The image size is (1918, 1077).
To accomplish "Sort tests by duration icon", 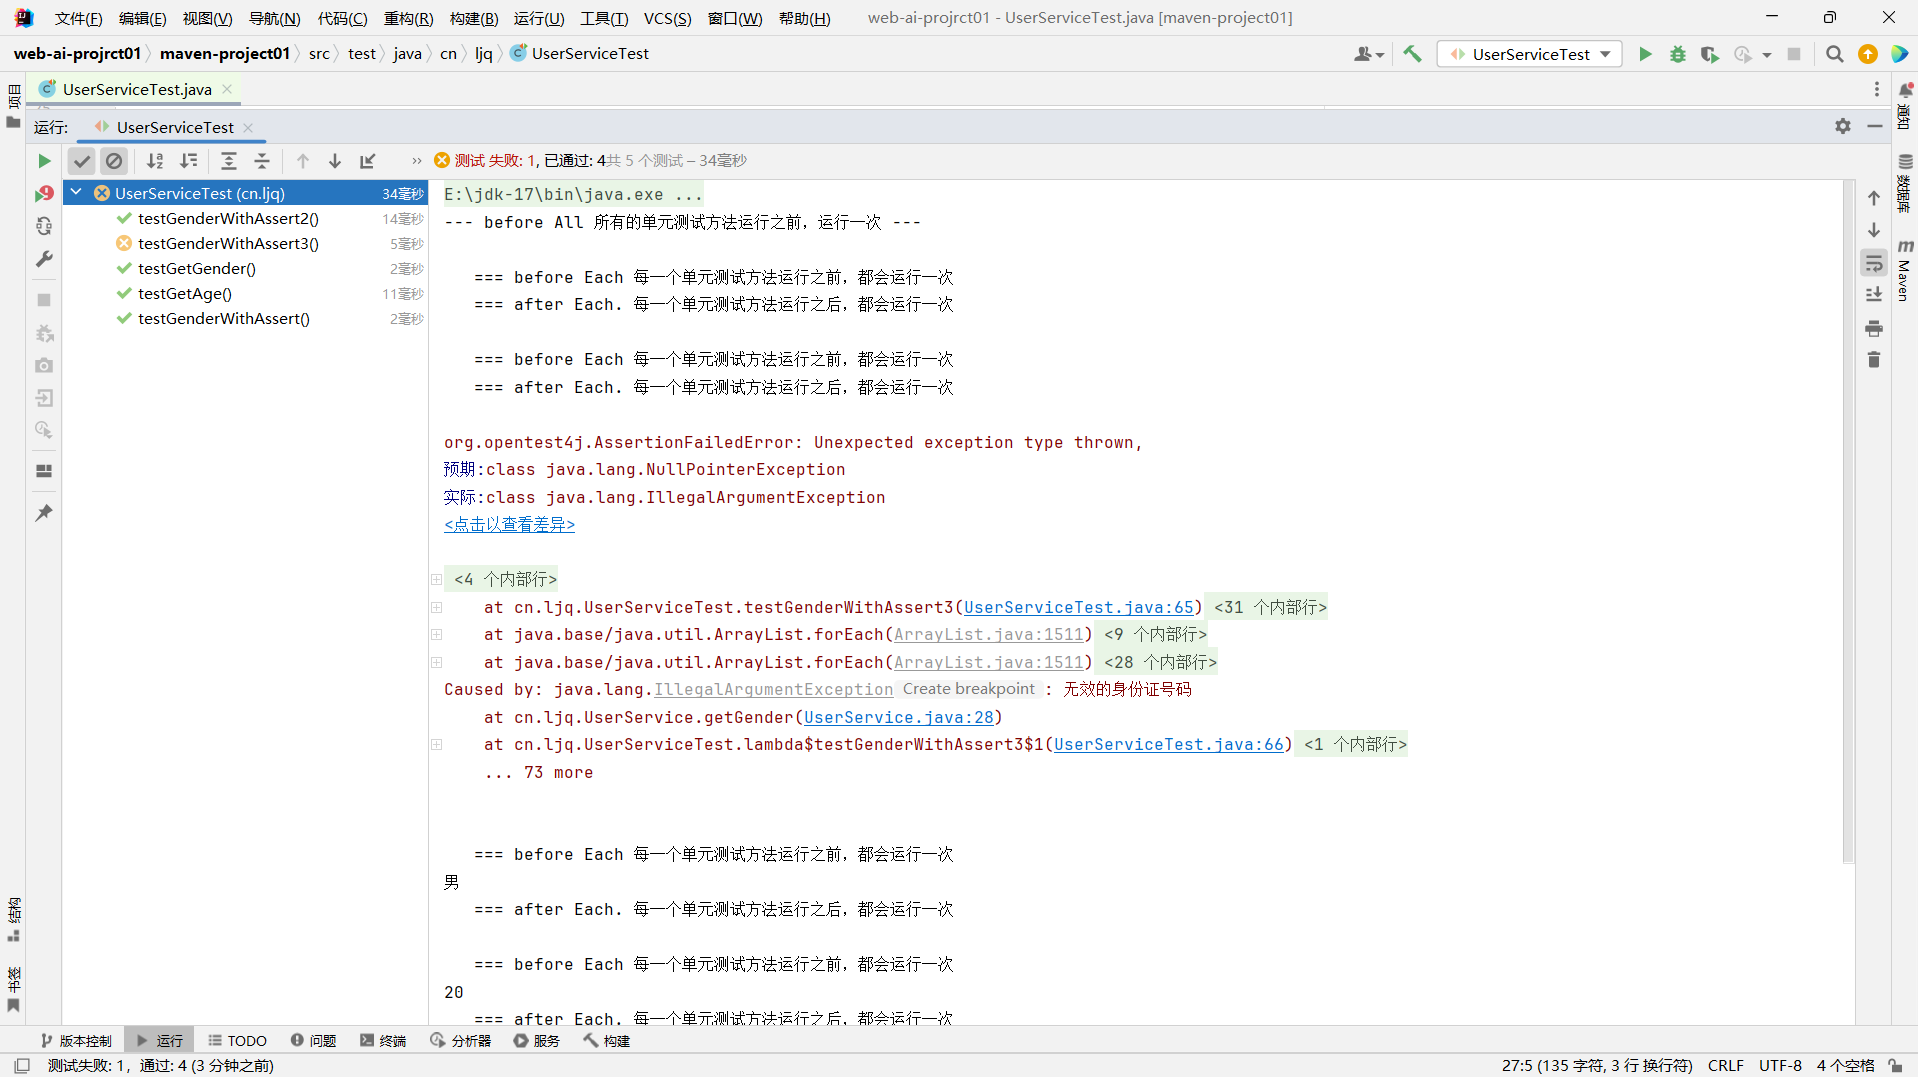I will (188, 161).
